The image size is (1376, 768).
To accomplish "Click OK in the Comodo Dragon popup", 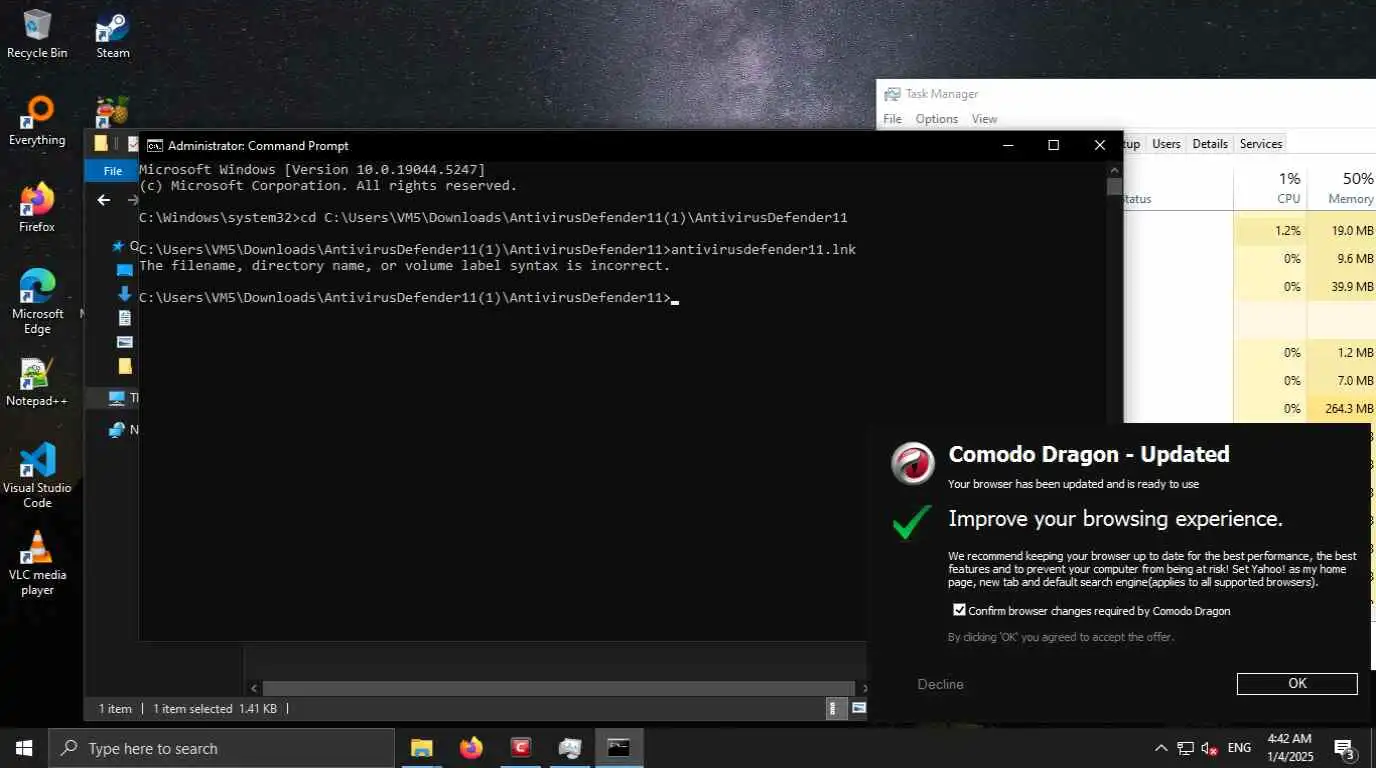I will click(x=1297, y=684).
